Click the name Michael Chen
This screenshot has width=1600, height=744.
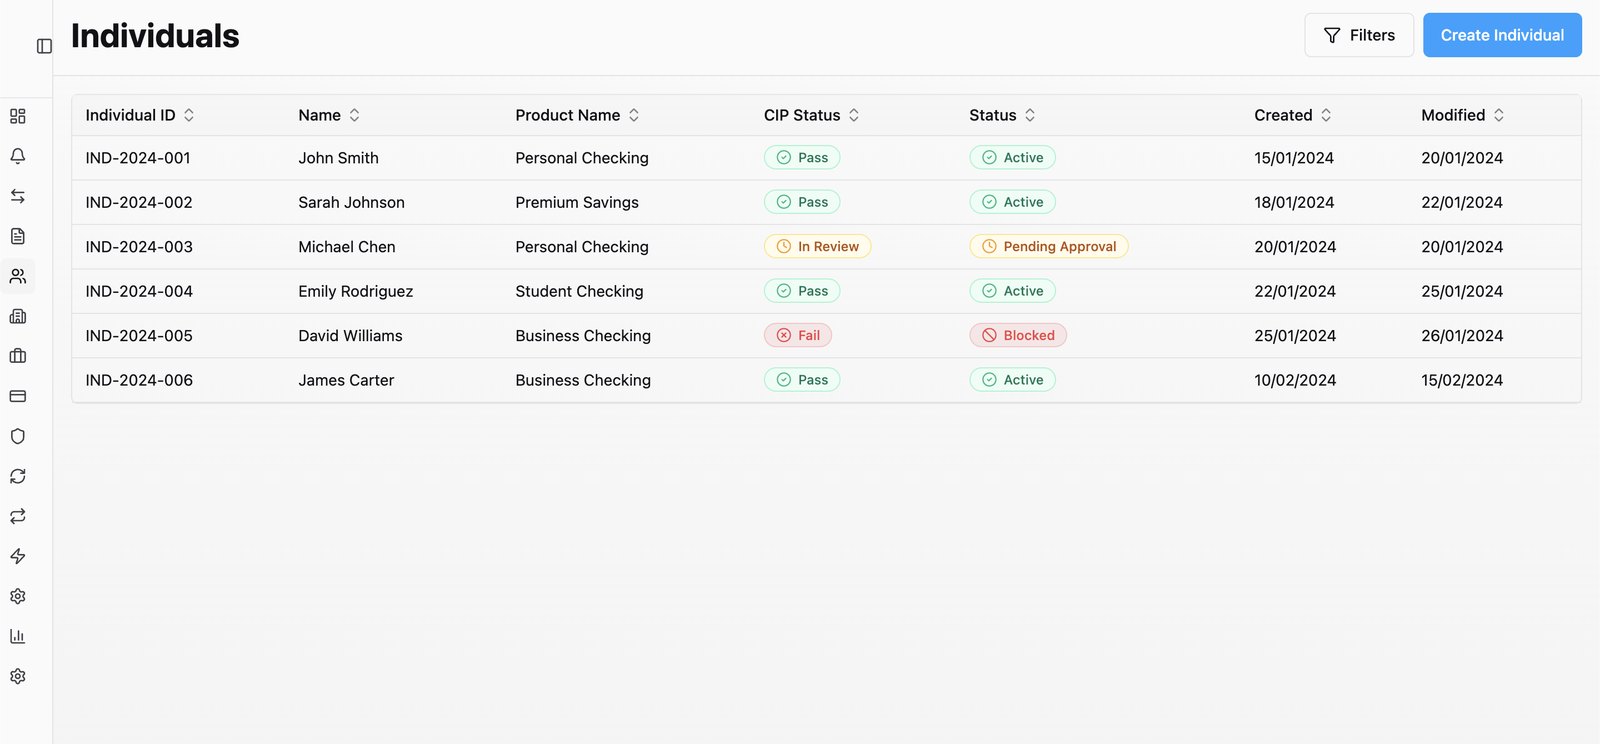click(x=347, y=247)
